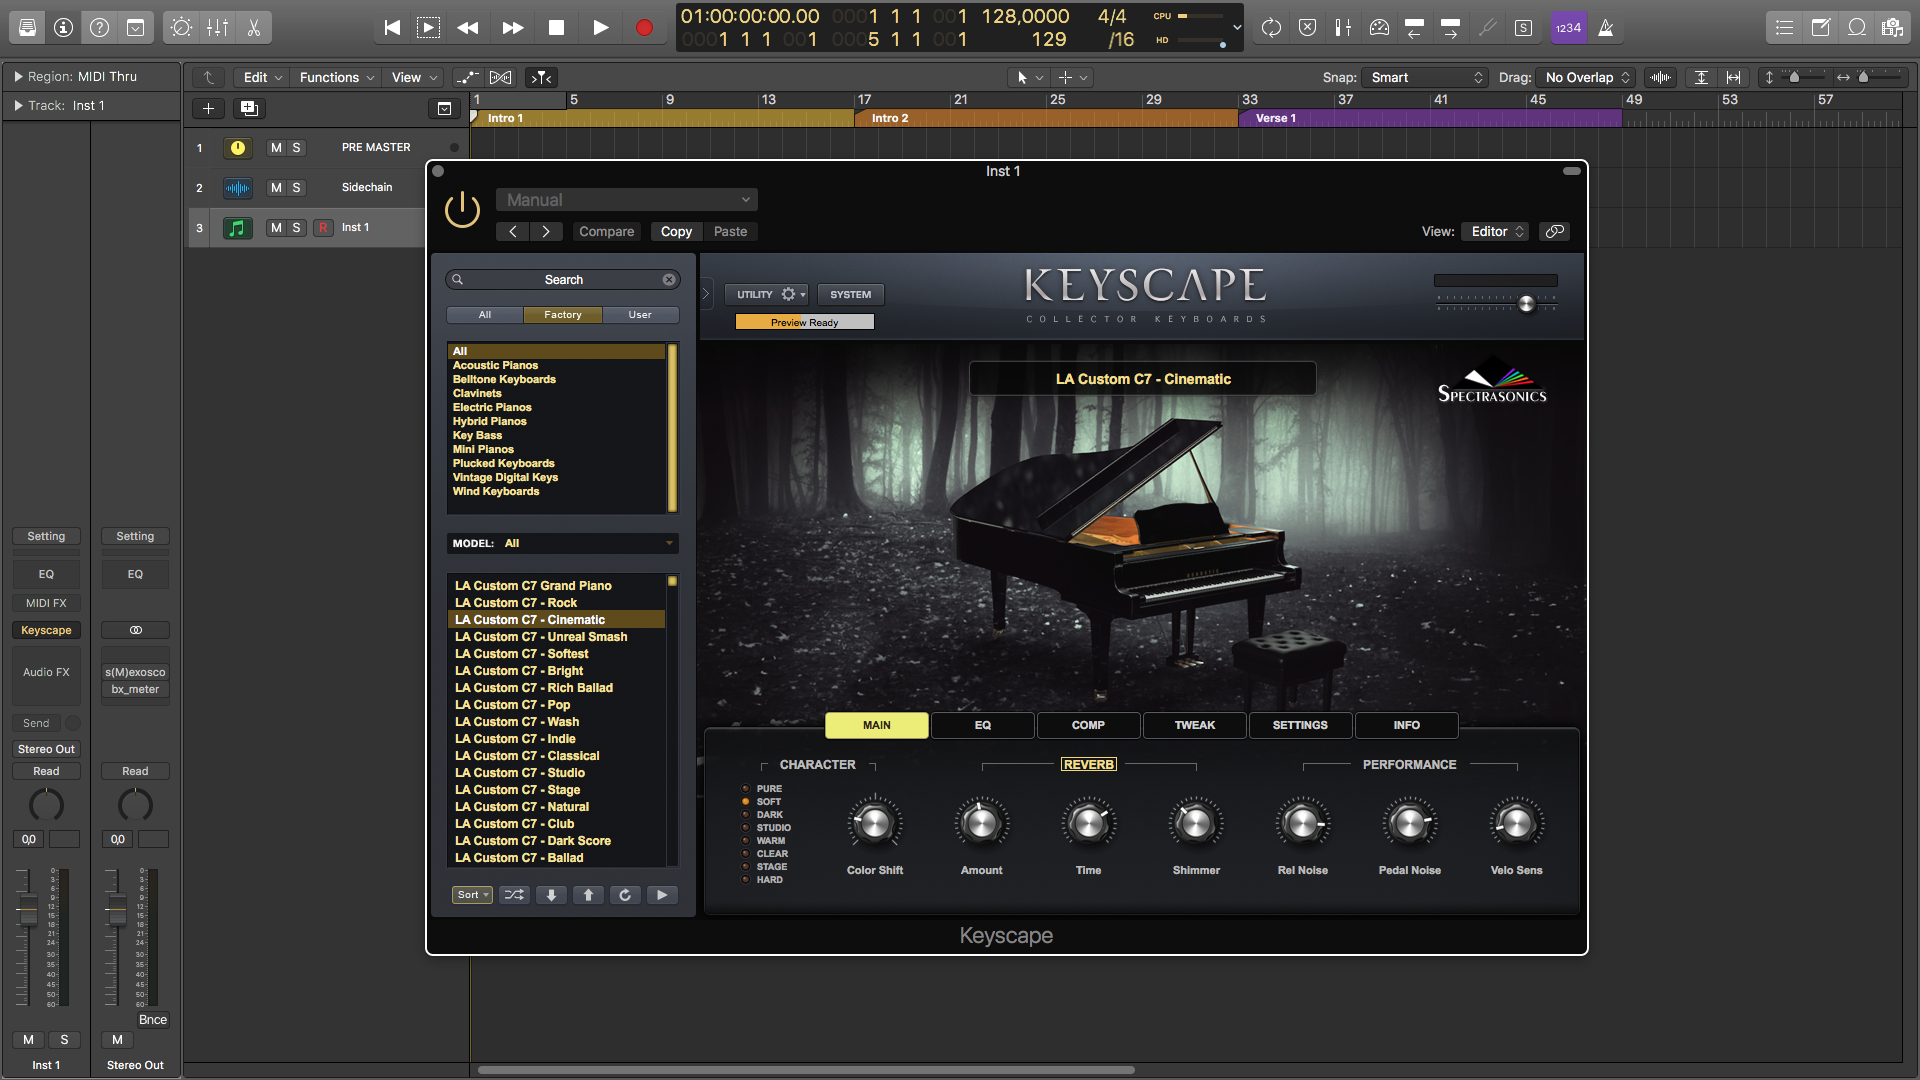
Task: Record-enable the Inst 1 track
Action: [322, 228]
